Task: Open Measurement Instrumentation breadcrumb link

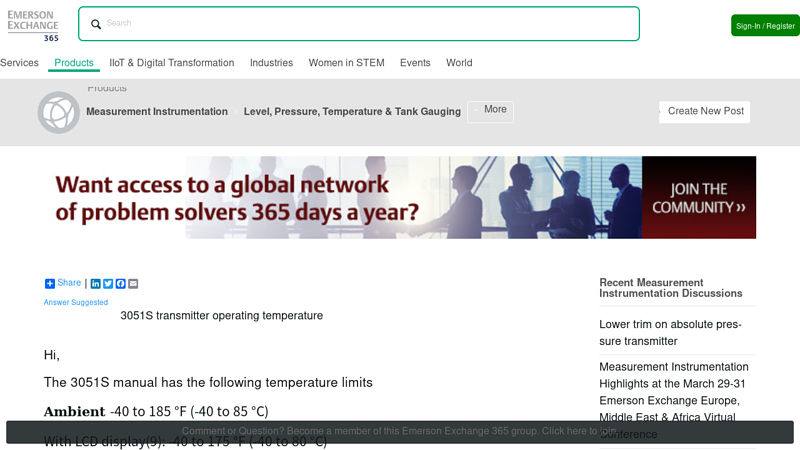Action: pos(157,111)
